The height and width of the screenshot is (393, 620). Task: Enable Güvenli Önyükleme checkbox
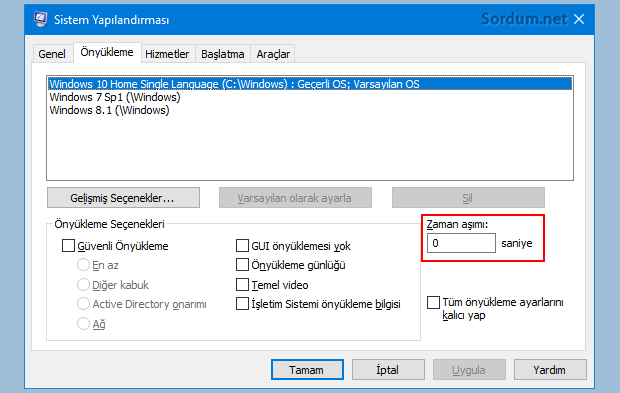point(68,246)
